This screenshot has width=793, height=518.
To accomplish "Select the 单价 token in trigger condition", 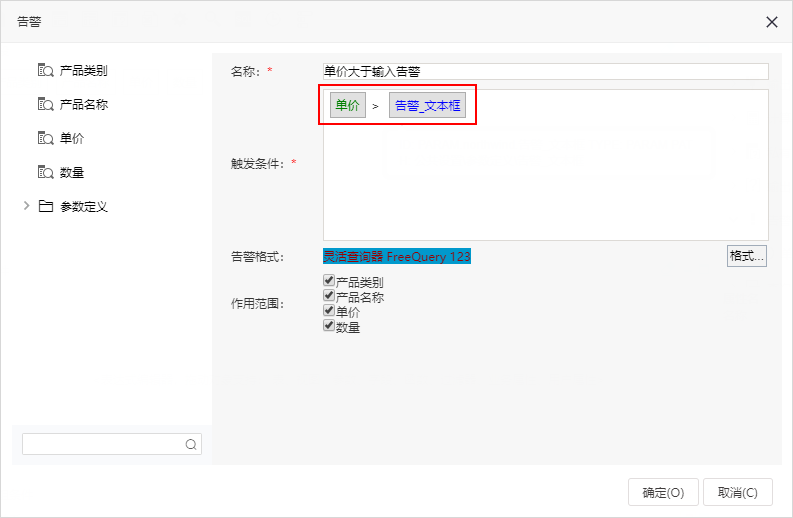I will point(347,105).
